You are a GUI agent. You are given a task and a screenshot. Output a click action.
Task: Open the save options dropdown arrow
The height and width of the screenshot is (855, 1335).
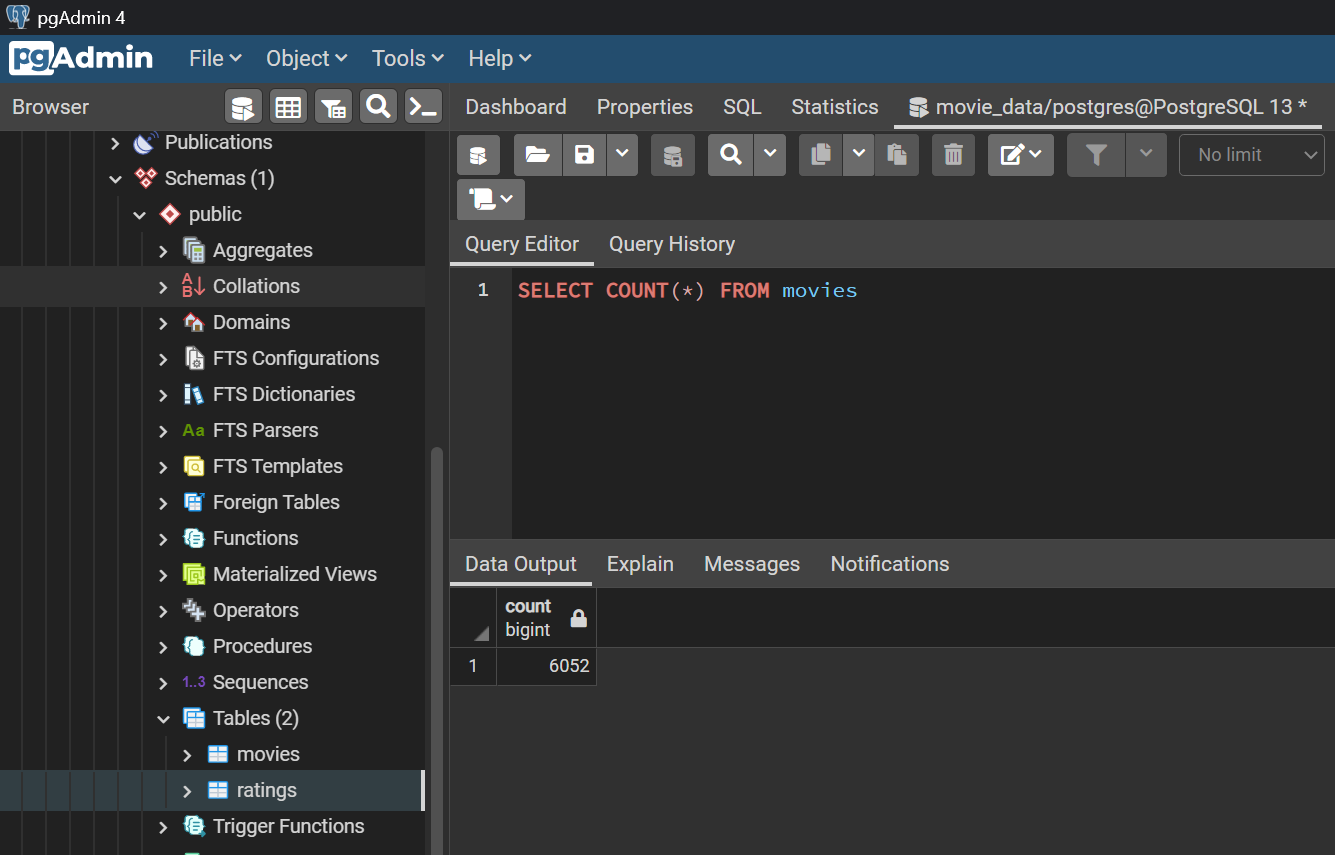pos(622,155)
